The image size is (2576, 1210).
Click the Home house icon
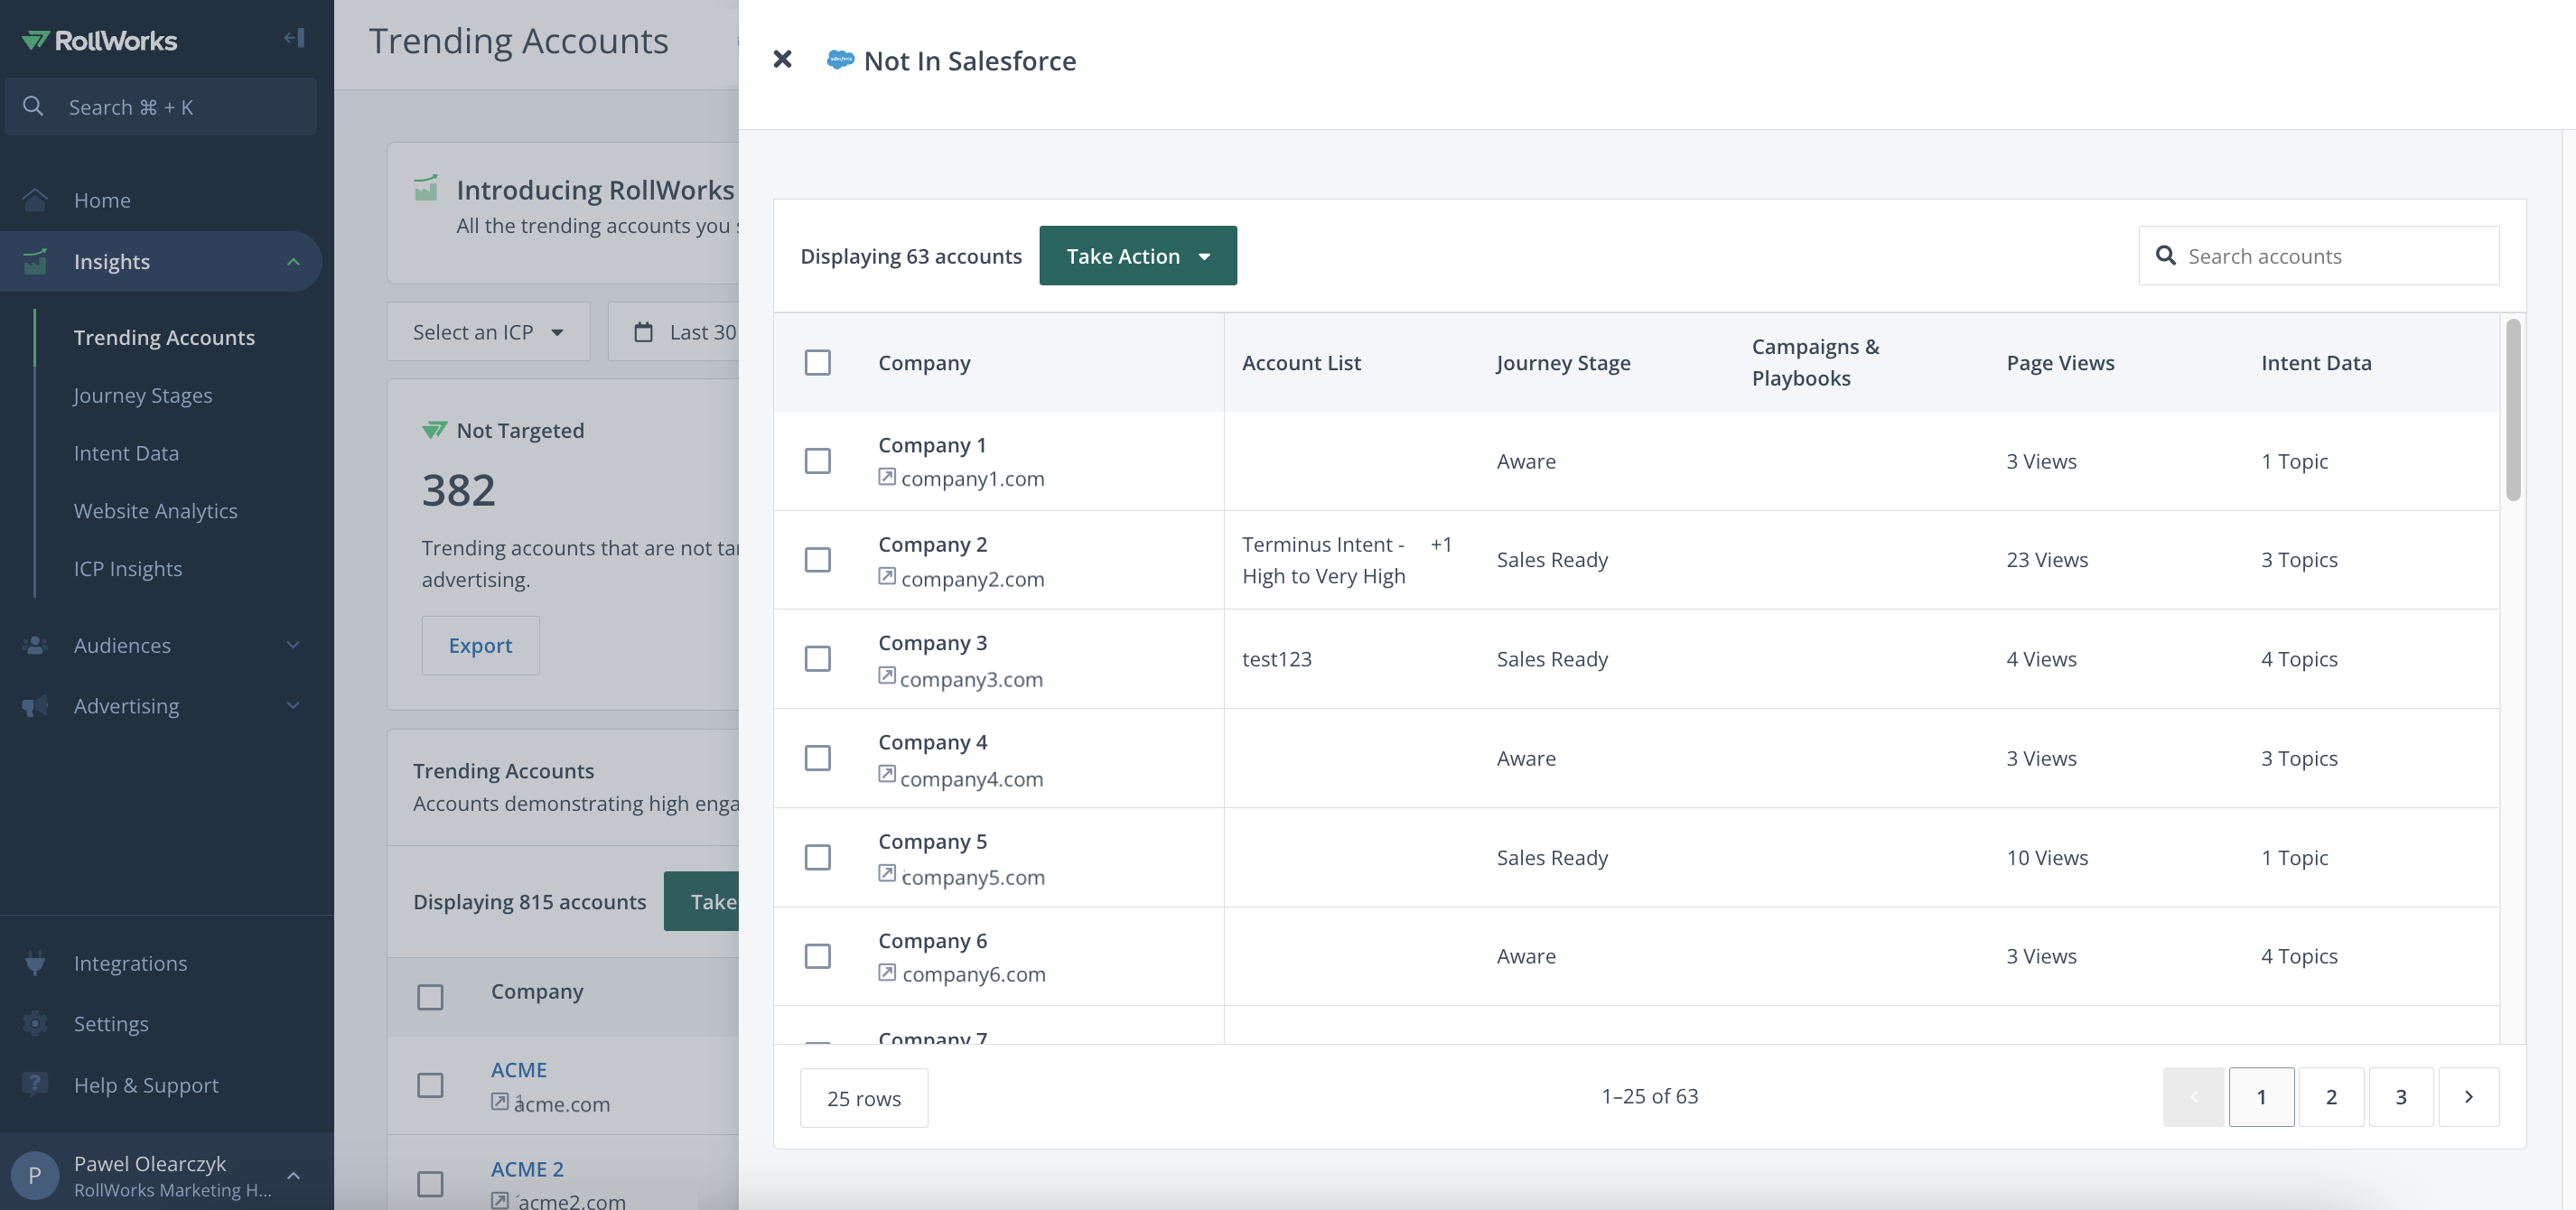point(35,200)
